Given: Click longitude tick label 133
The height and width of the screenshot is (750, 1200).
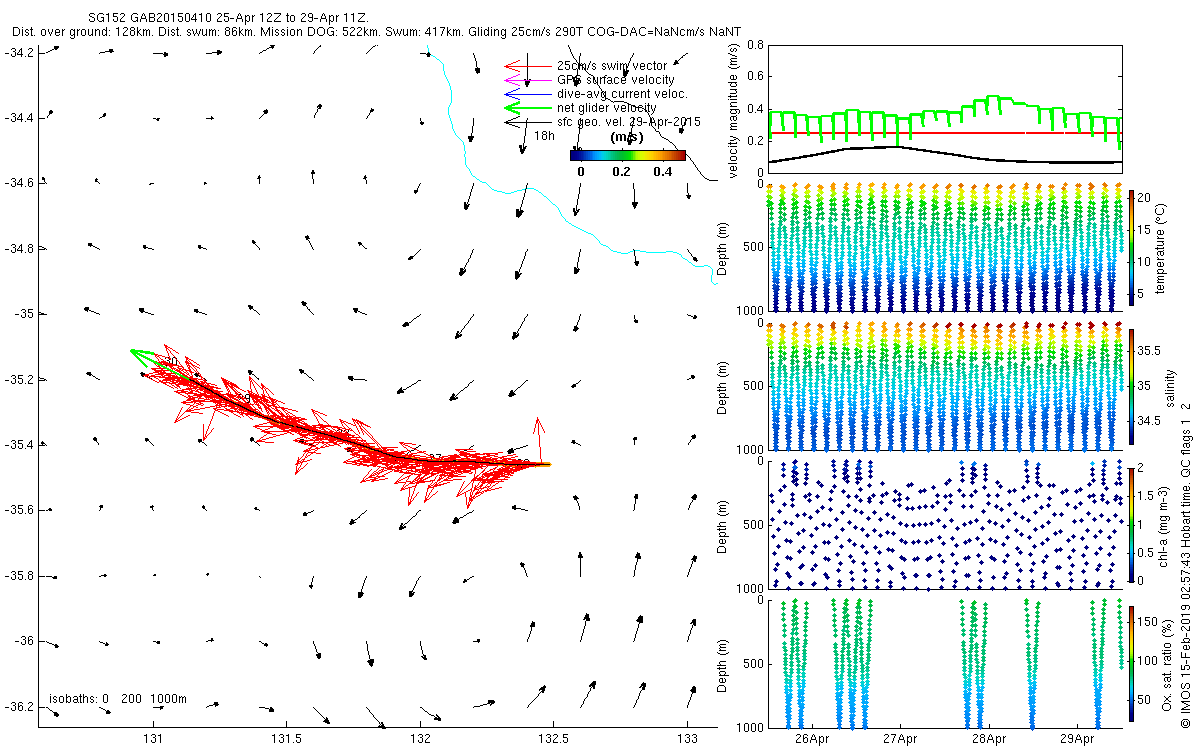Looking at the screenshot, I should (687, 738).
